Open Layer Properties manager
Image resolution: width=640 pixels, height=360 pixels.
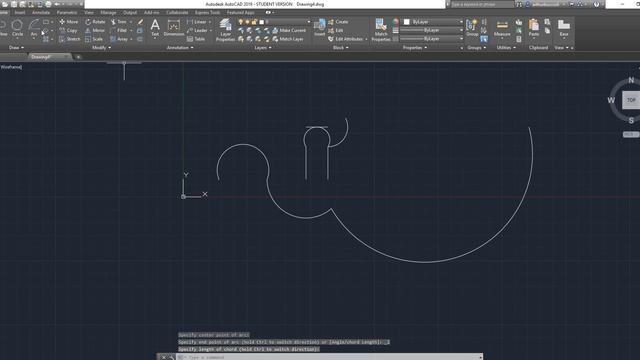[x=225, y=30]
